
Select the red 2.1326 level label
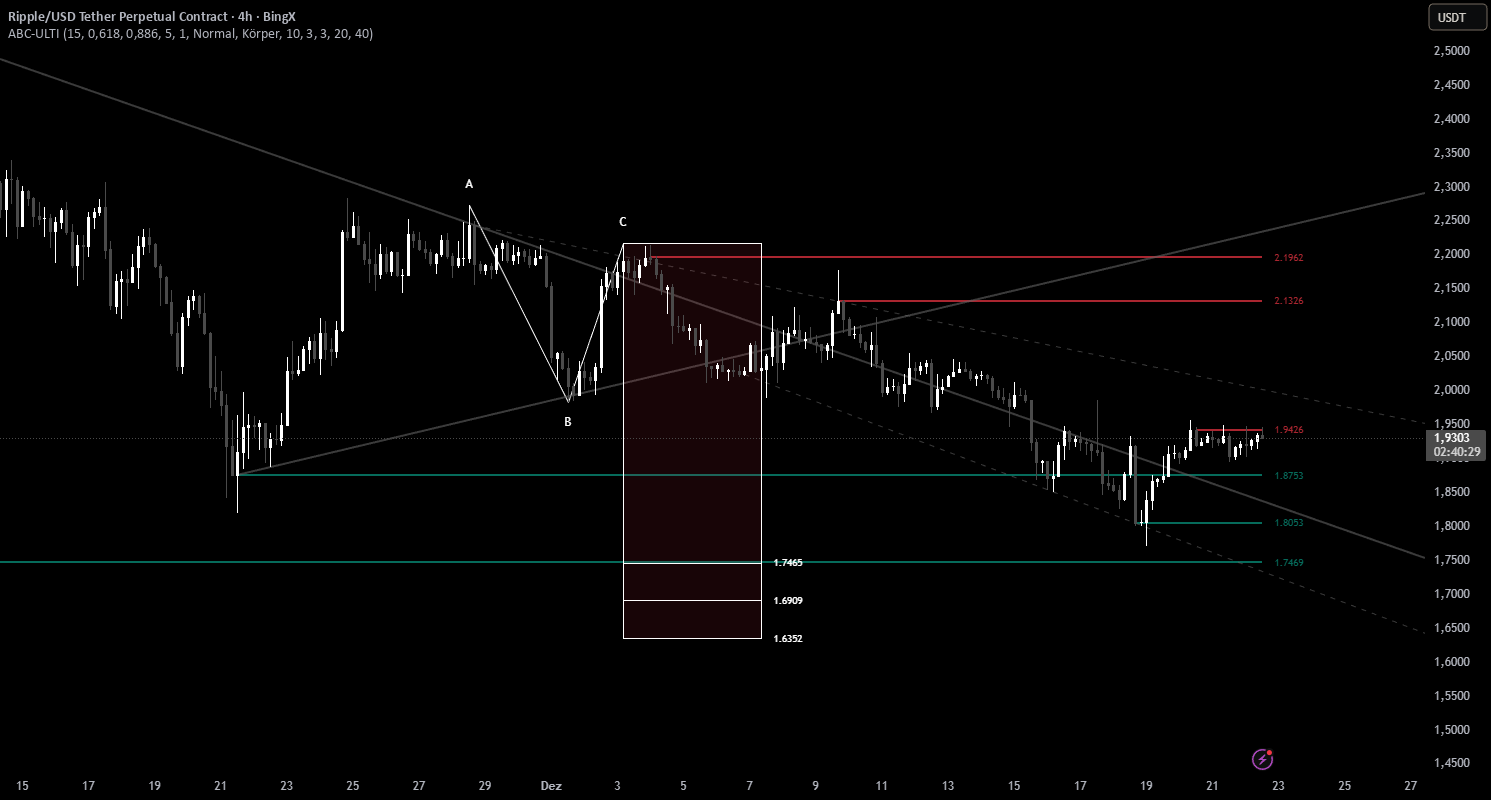[x=1288, y=301]
